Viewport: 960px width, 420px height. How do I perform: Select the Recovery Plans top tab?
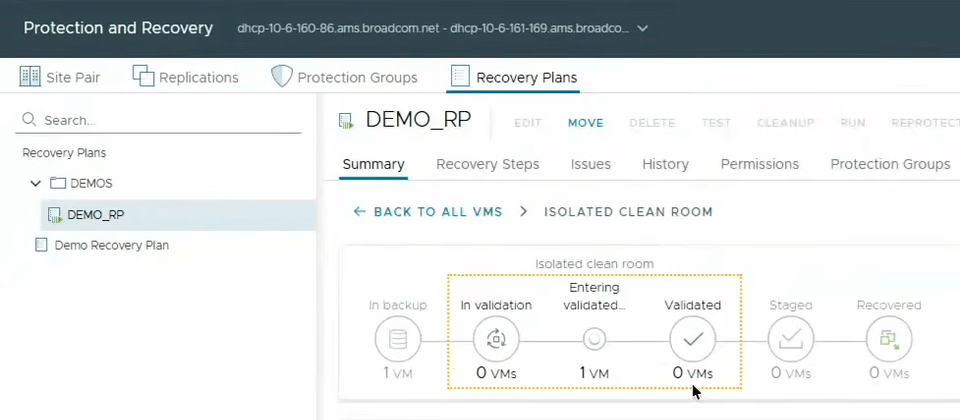click(x=514, y=78)
